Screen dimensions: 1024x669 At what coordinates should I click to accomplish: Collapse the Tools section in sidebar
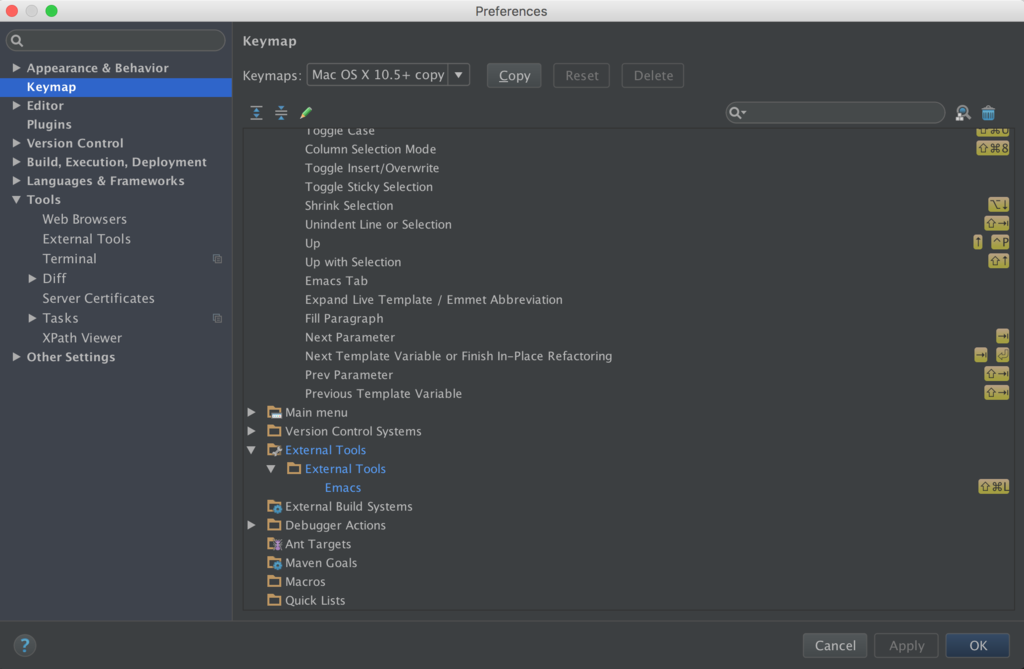(16, 200)
